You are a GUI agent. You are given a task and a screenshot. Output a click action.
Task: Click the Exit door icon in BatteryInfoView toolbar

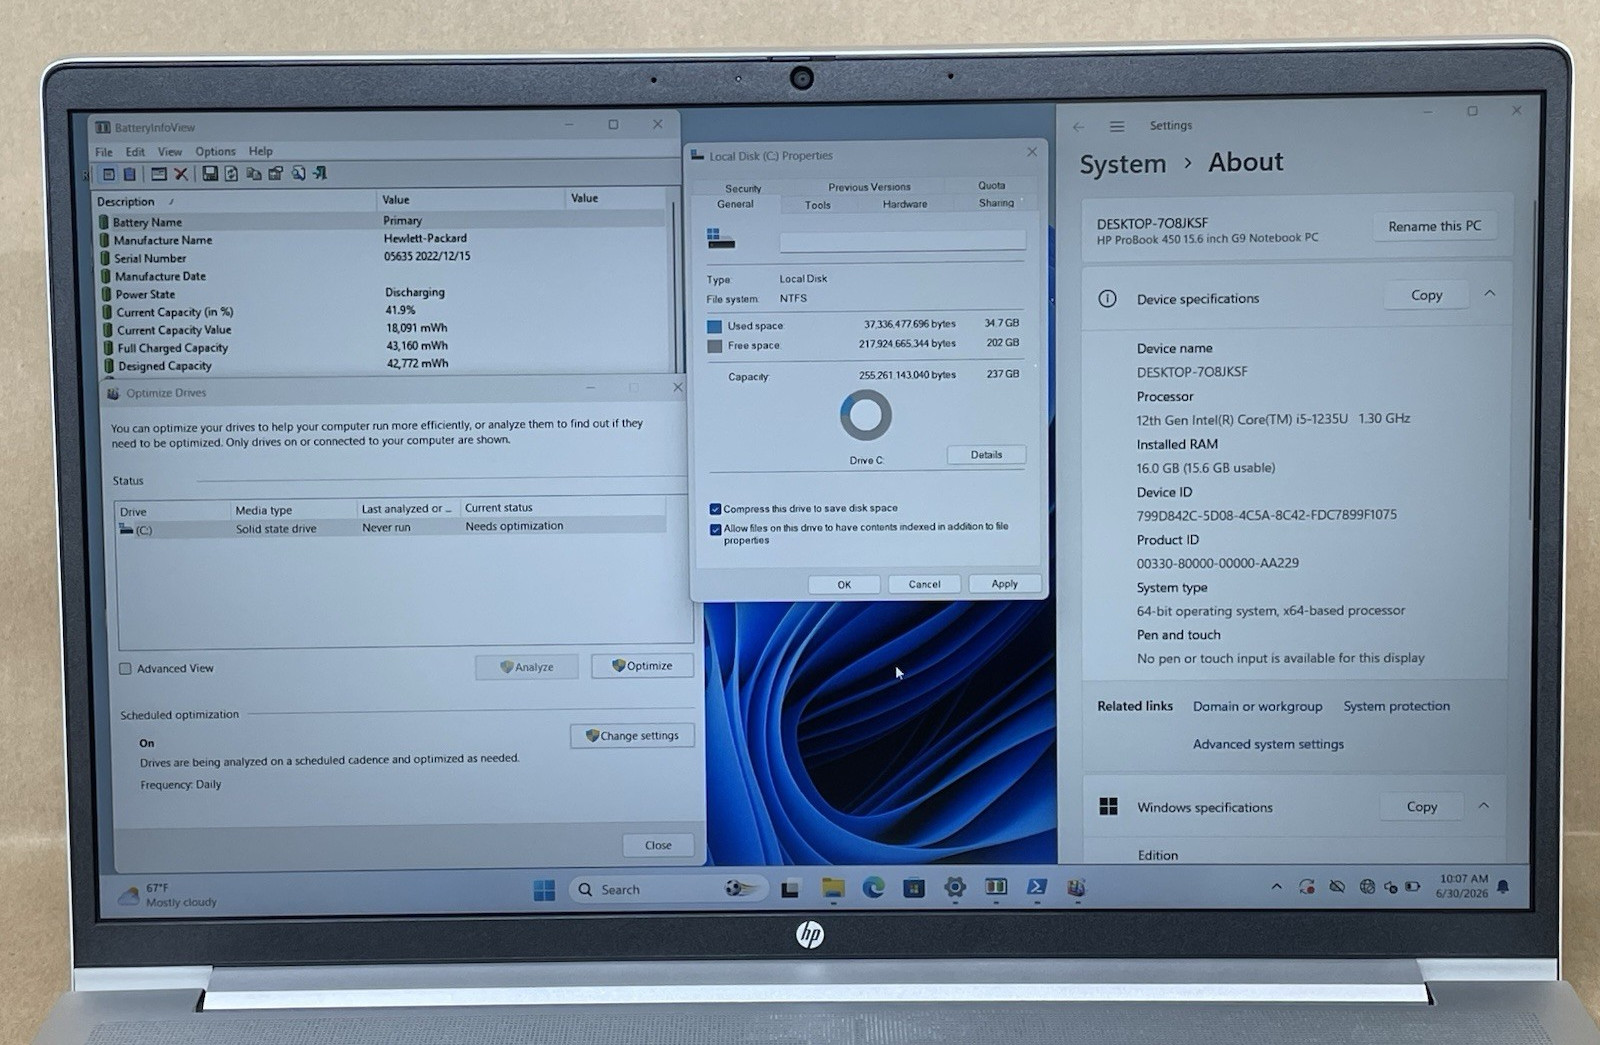pyautogui.click(x=320, y=174)
